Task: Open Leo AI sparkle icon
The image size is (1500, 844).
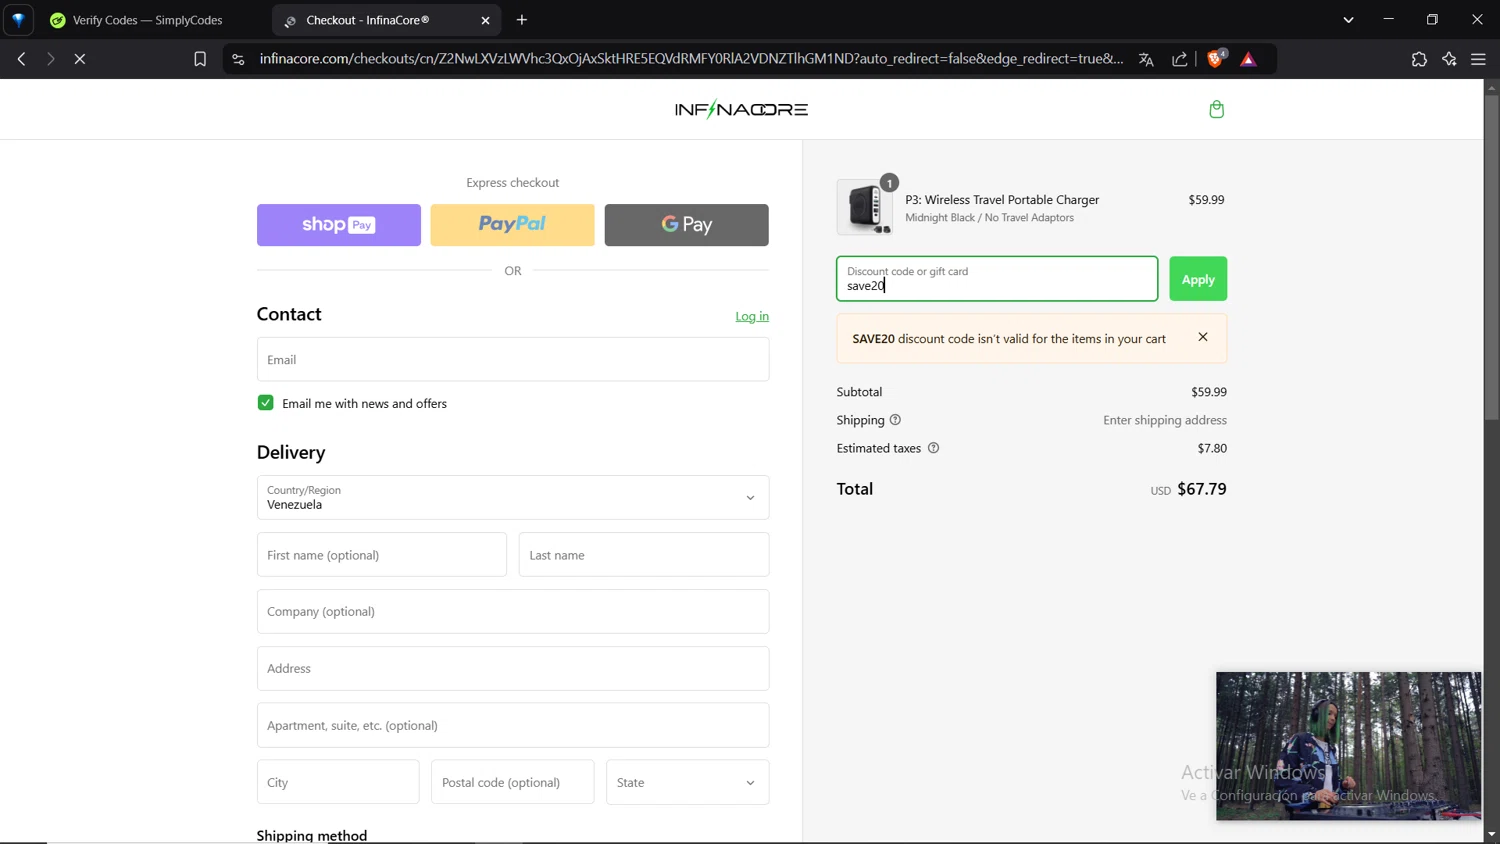Action: coord(1449,59)
